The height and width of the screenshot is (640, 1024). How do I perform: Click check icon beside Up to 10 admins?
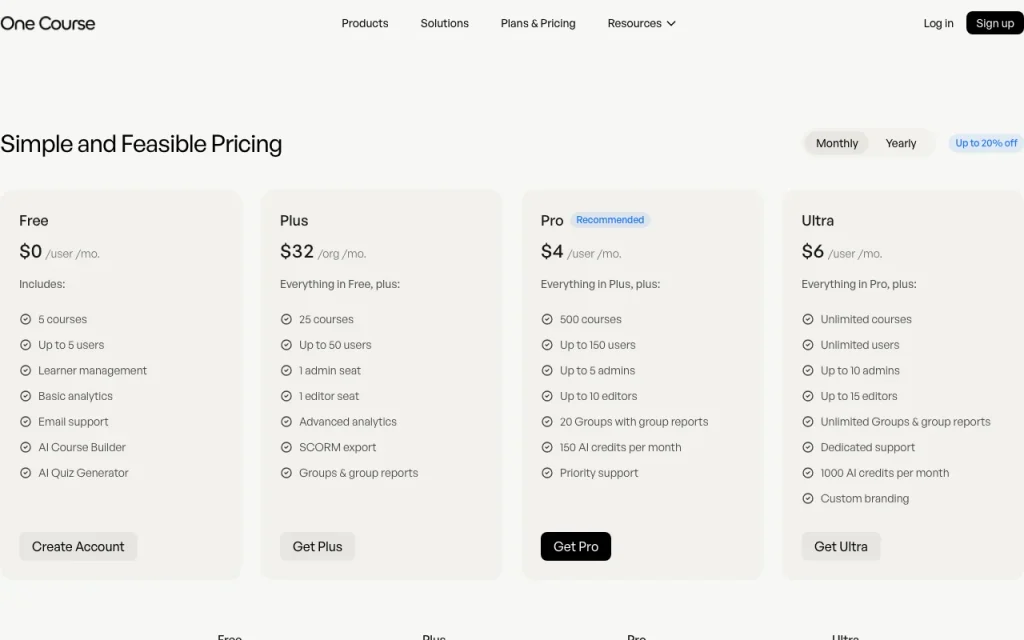tap(808, 370)
